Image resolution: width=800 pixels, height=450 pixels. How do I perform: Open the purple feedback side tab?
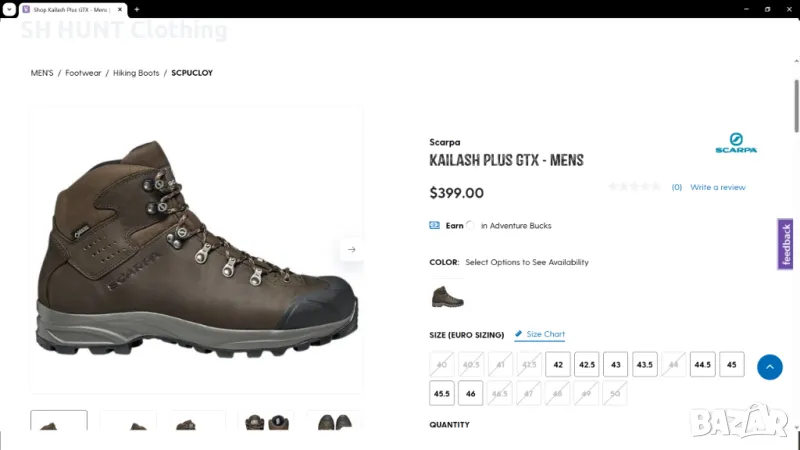[786, 244]
